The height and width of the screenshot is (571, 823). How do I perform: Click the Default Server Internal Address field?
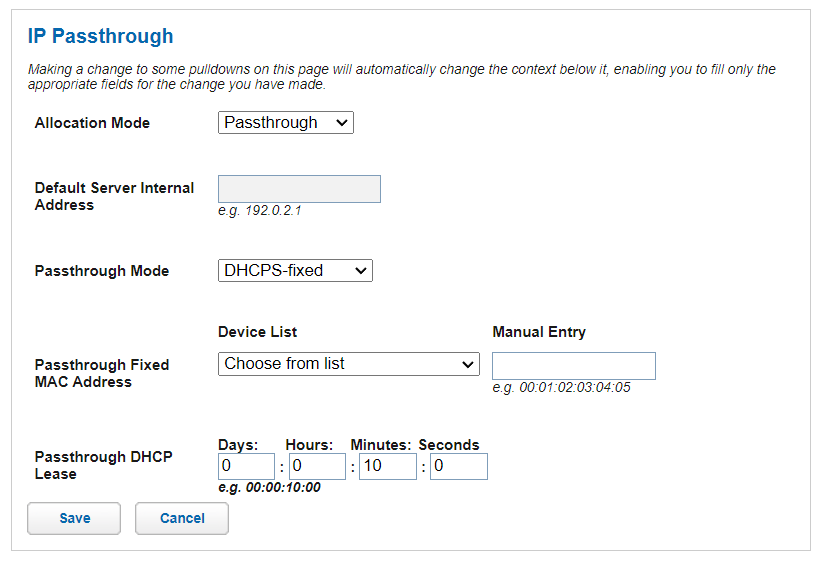tap(299, 189)
